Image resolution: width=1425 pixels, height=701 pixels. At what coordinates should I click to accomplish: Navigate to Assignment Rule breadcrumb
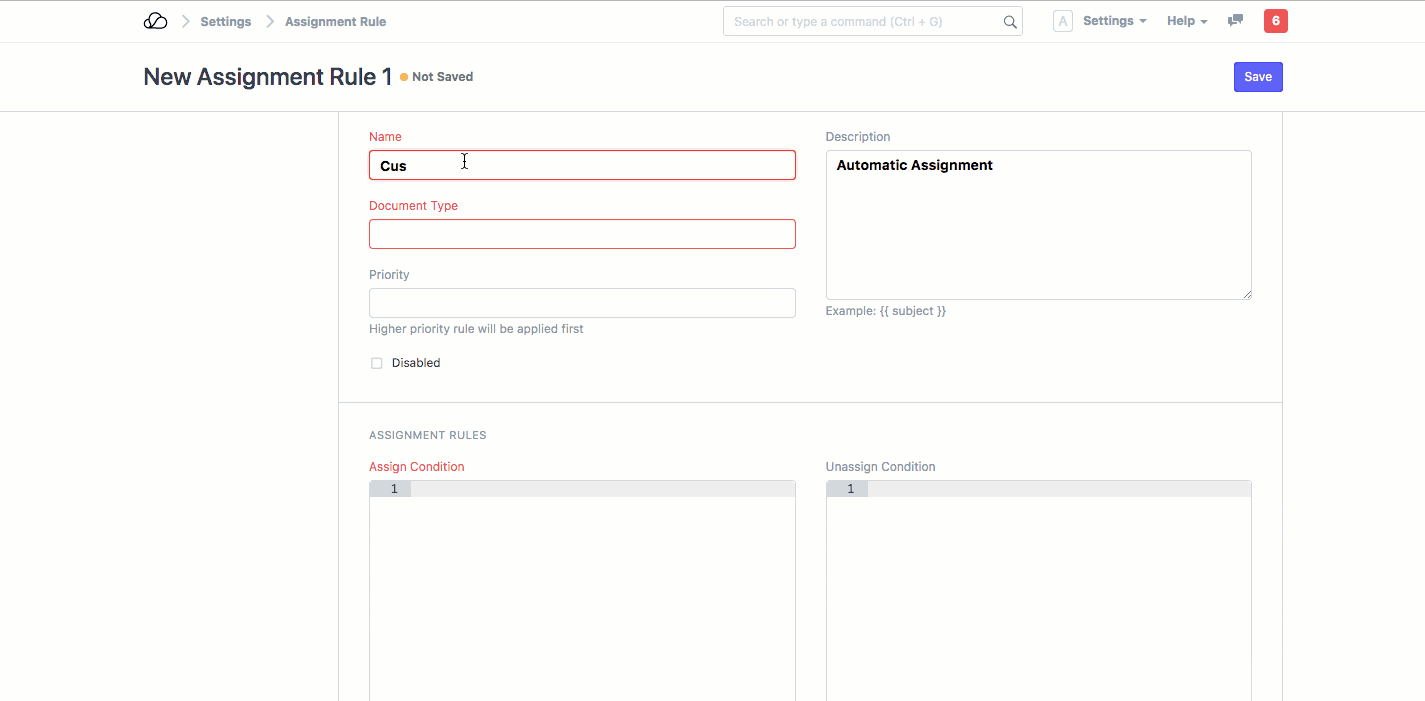point(335,21)
